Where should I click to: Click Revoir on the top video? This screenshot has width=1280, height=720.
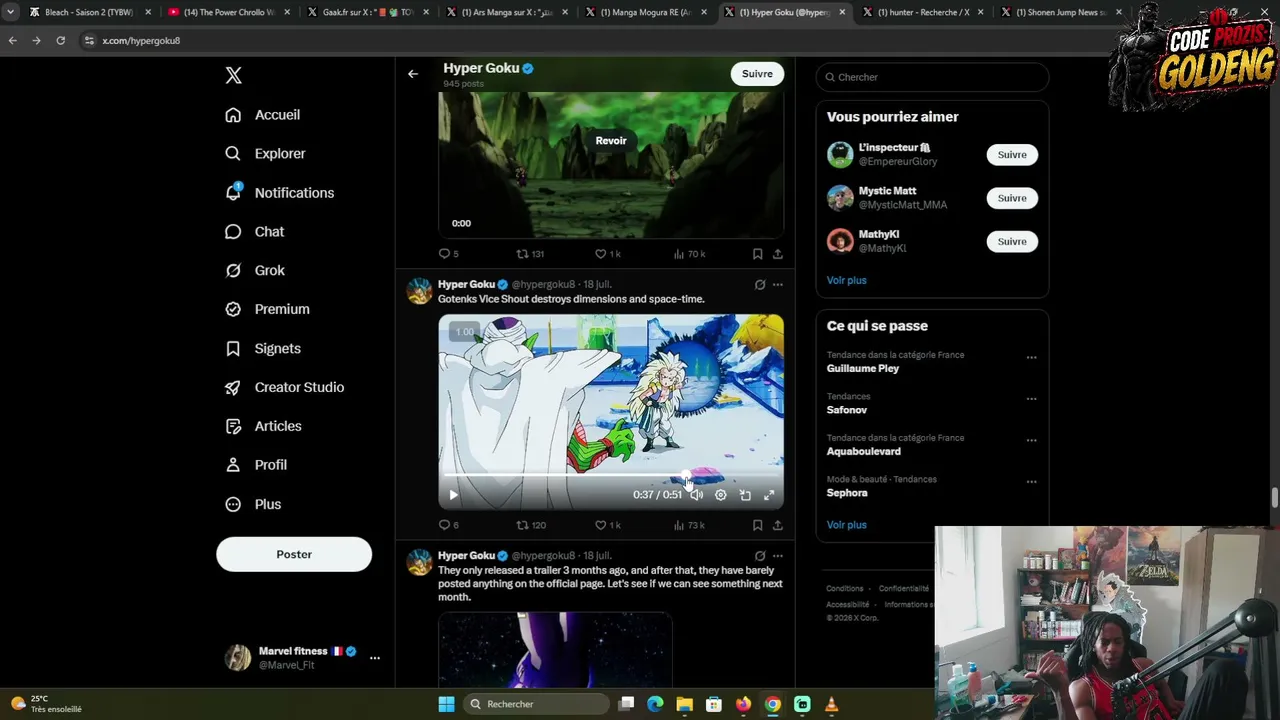point(611,141)
